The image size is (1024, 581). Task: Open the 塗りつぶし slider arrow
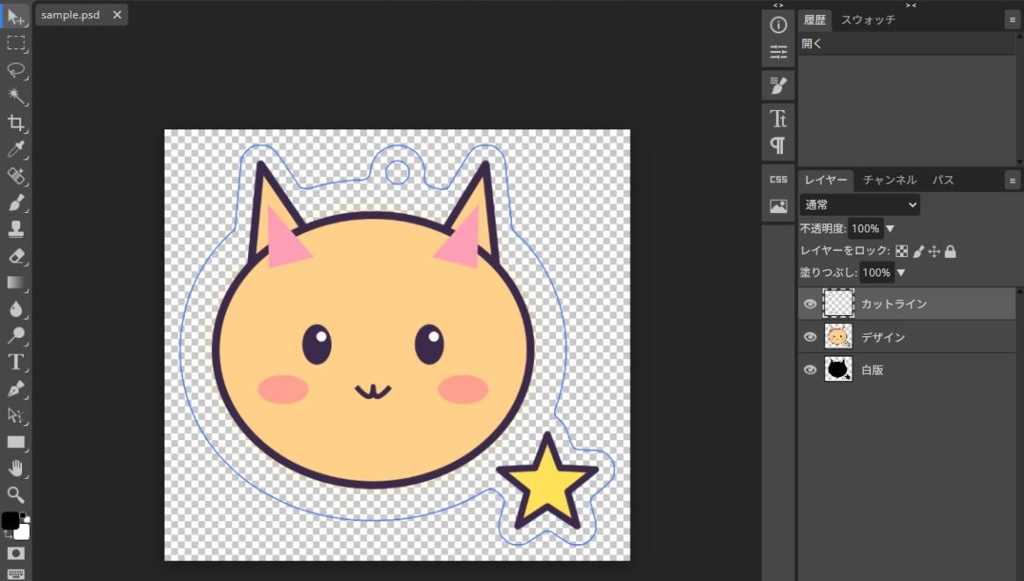point(901,273)
